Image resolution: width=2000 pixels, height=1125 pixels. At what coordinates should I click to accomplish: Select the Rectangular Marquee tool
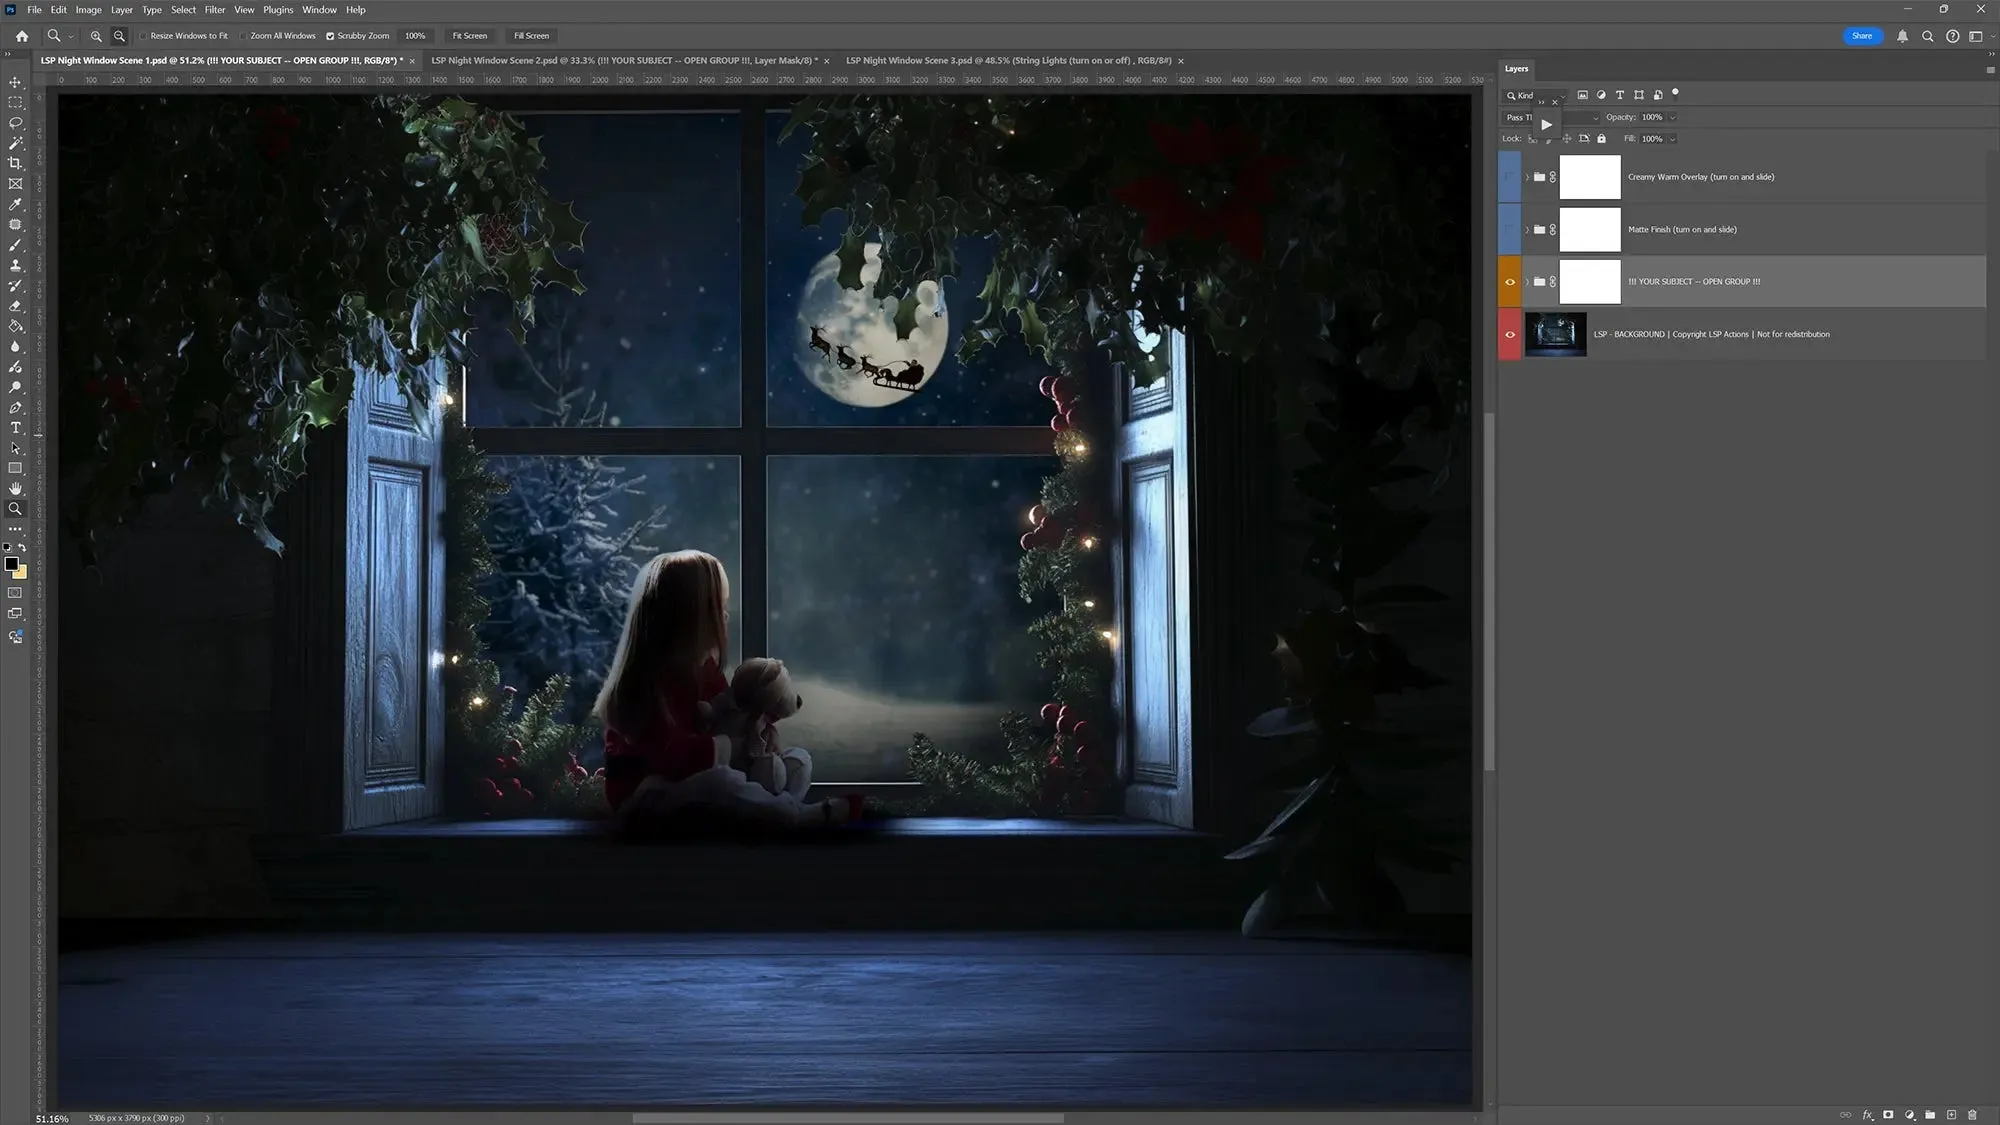coord(15,103)
